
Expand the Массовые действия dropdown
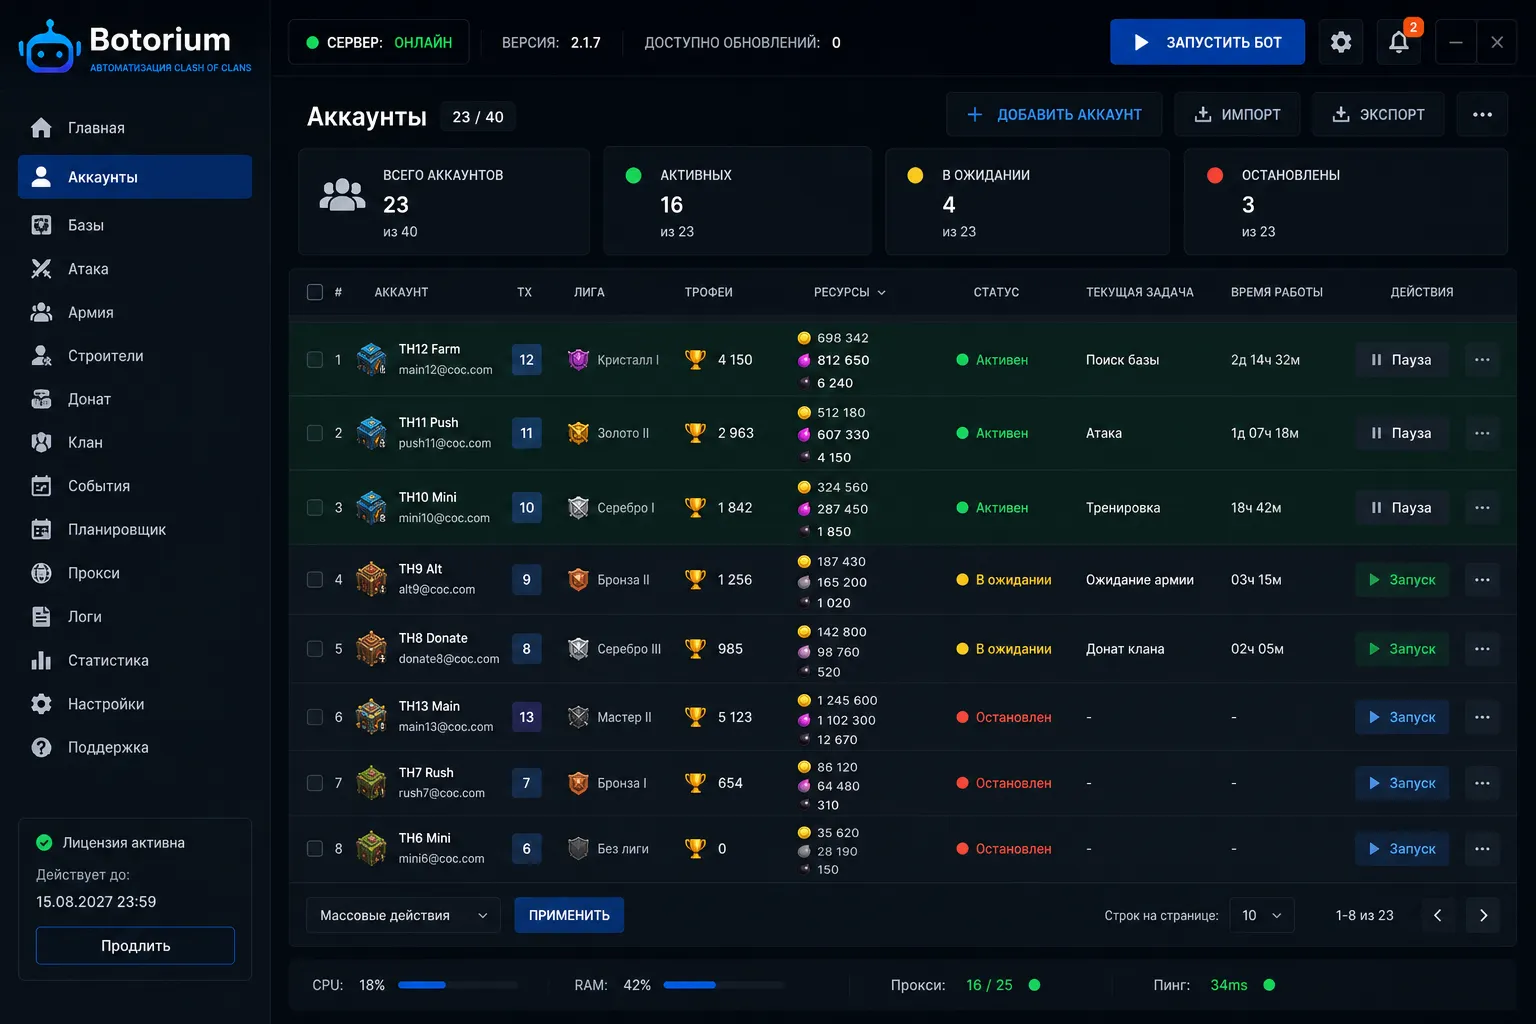tap(403, 915)
